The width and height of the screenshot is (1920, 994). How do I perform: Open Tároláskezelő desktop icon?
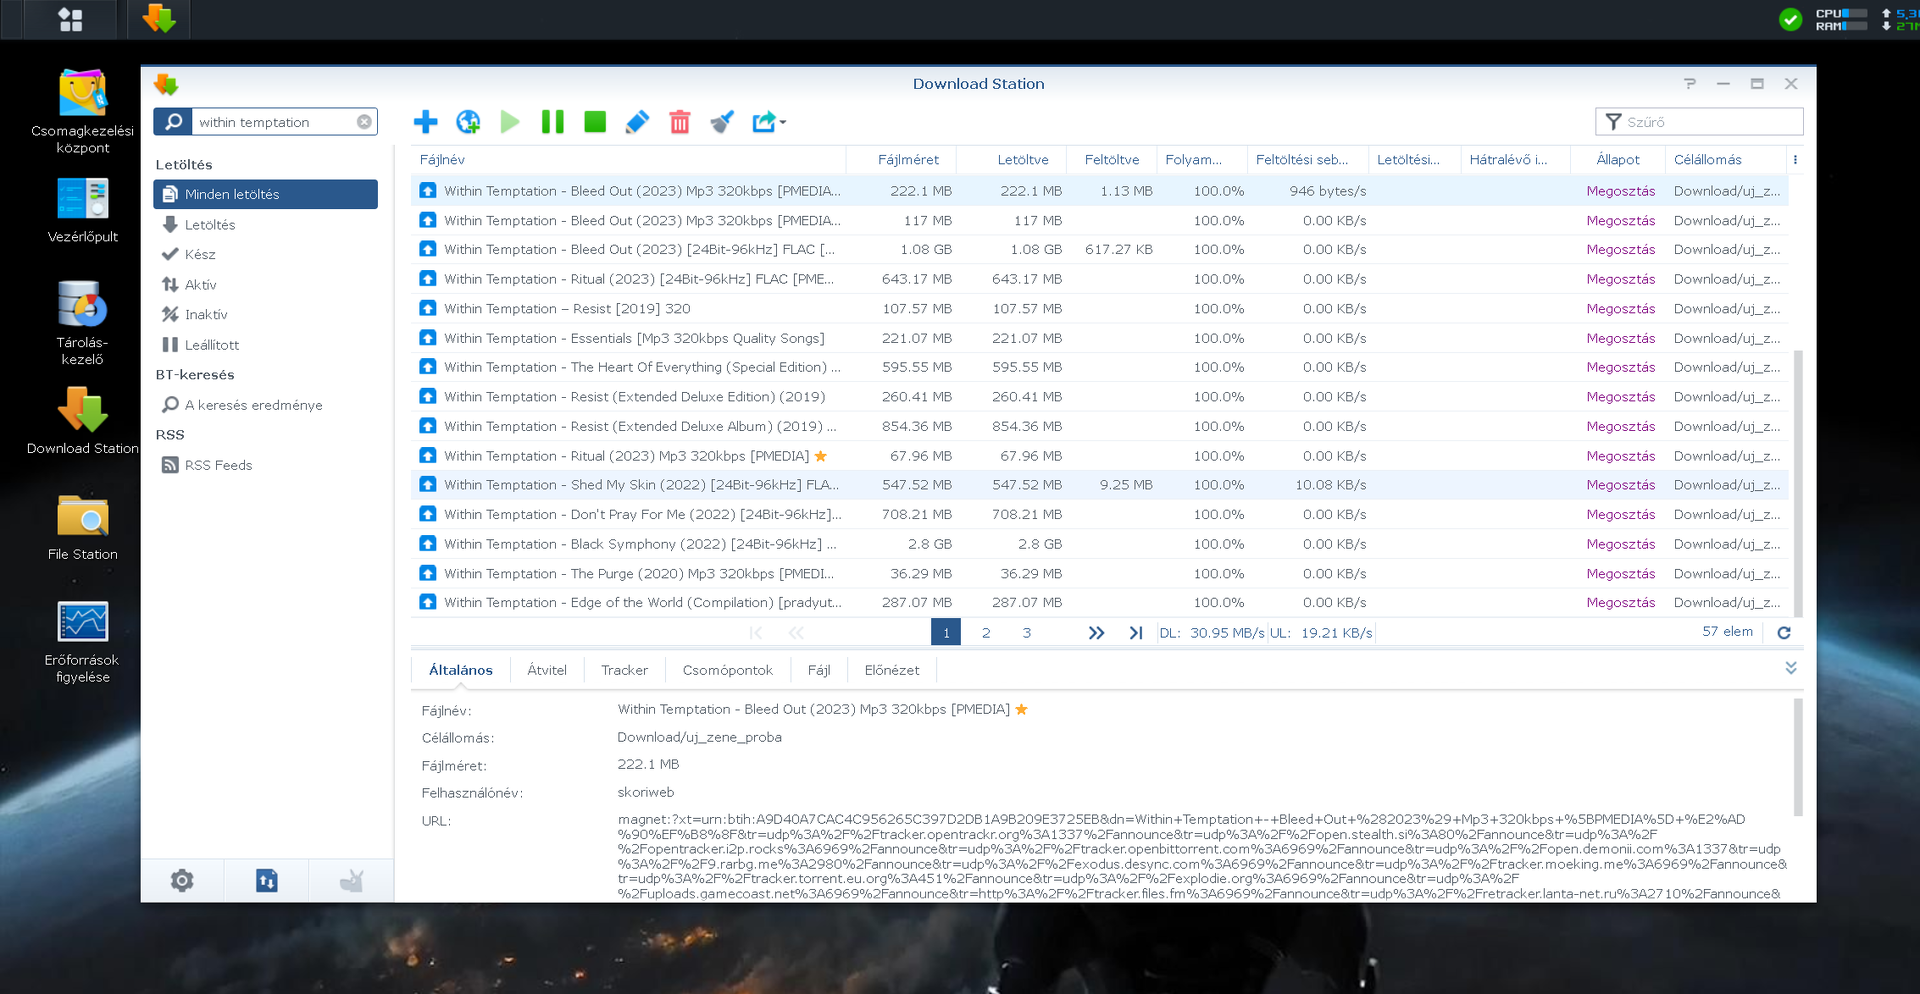[x=83, y=324]
